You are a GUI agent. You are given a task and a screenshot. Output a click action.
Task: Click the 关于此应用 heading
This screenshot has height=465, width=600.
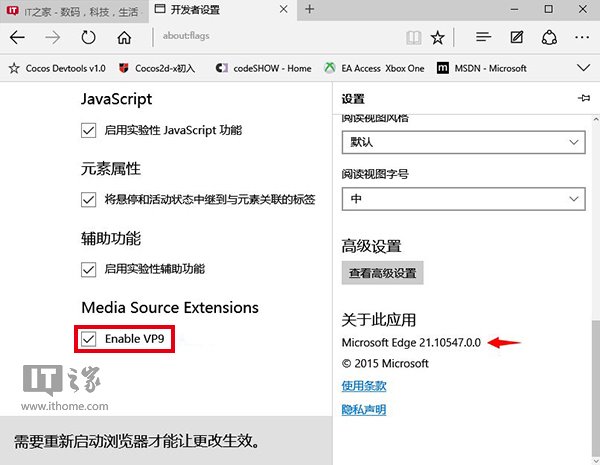click(378, 320)
